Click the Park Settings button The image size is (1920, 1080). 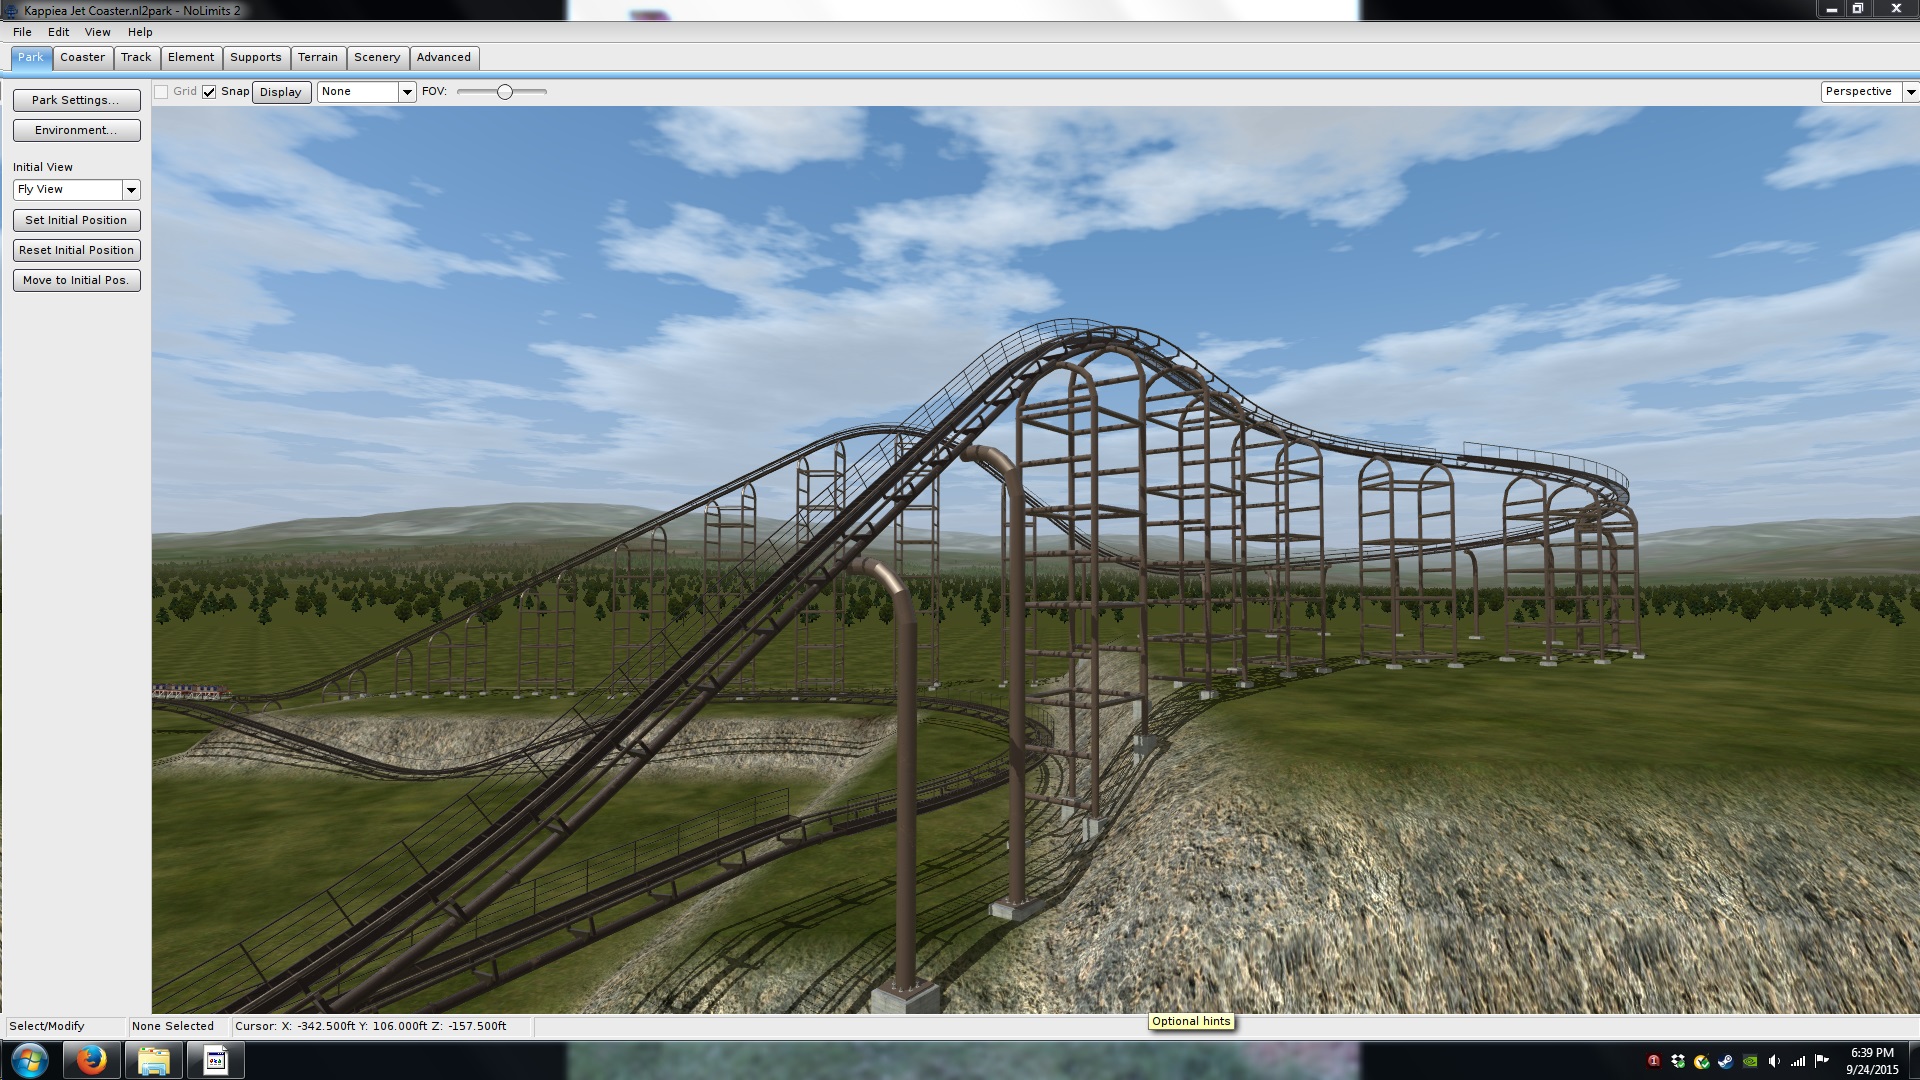(x=76, y=100)
